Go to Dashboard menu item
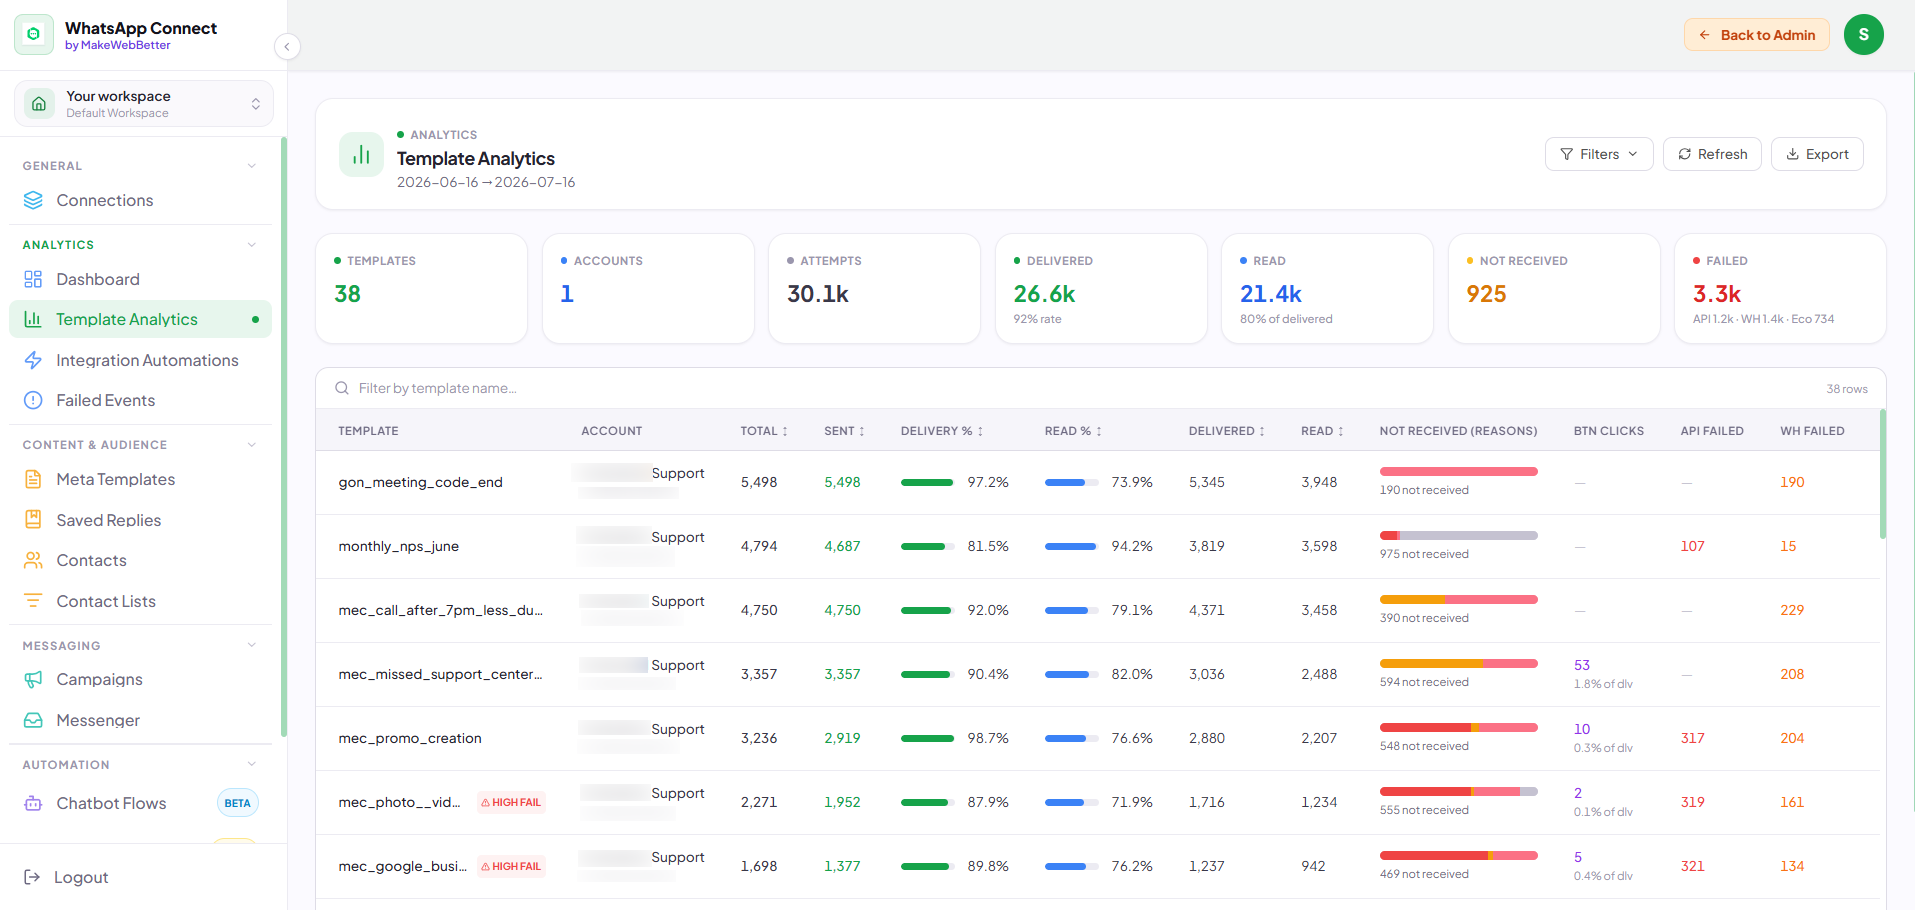1915x910 pixels. pos(140,279)
